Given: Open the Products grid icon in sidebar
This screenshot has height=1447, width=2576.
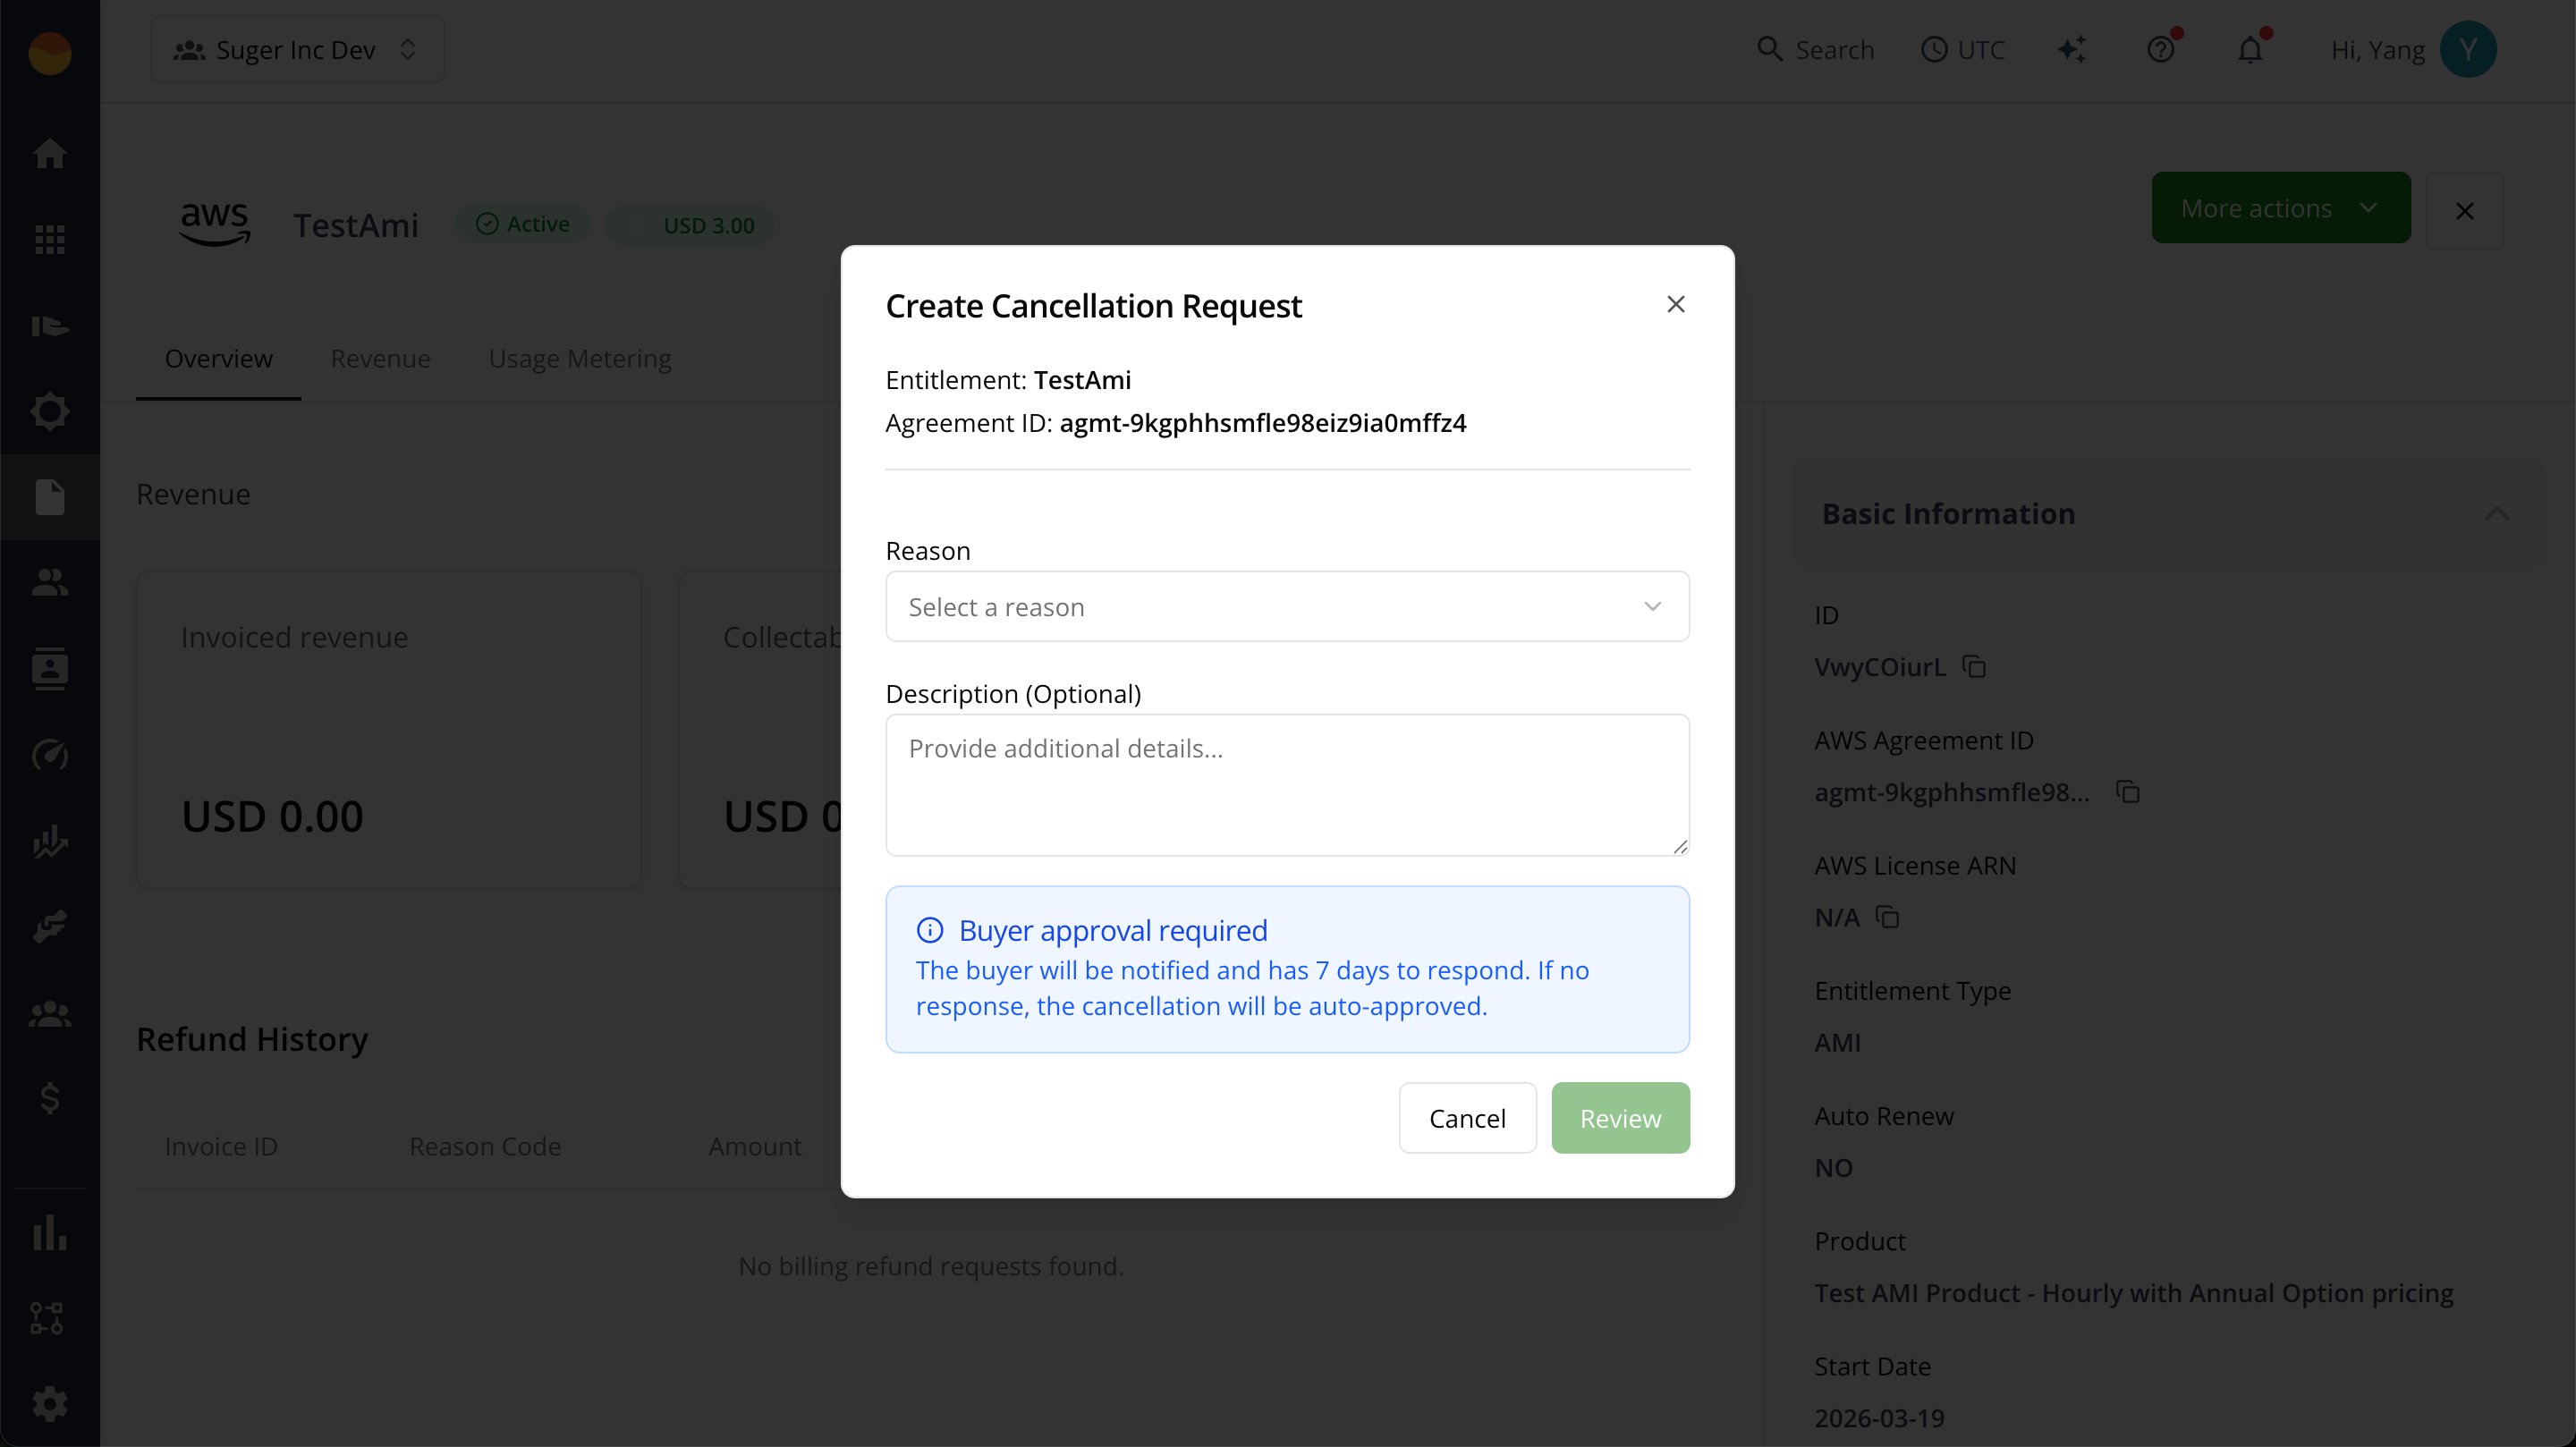Looking at the screenshot, I should point(48,239).
